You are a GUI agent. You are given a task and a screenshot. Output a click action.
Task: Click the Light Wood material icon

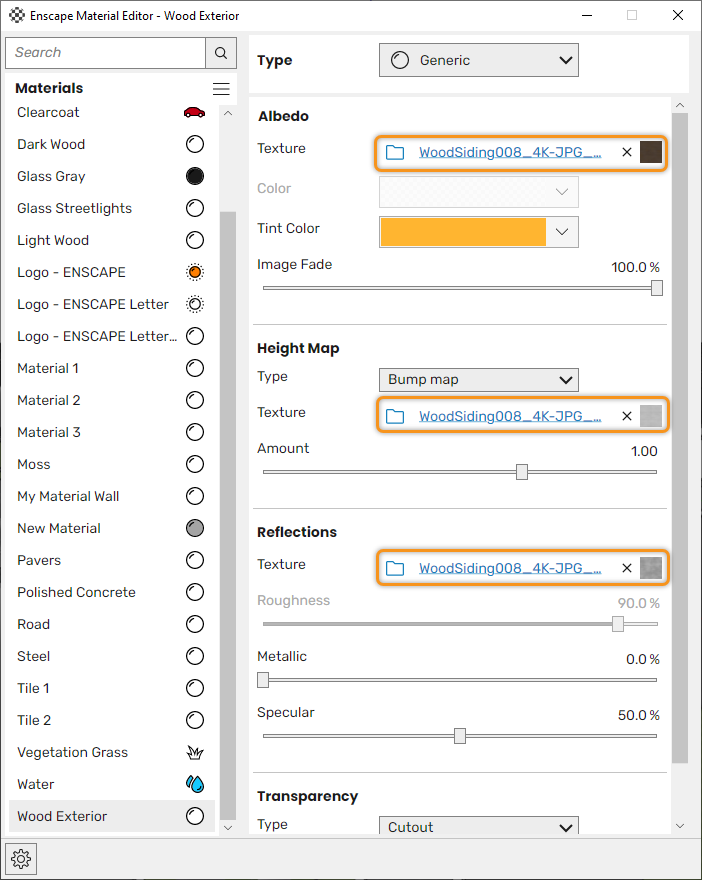[x=195, y=240]
